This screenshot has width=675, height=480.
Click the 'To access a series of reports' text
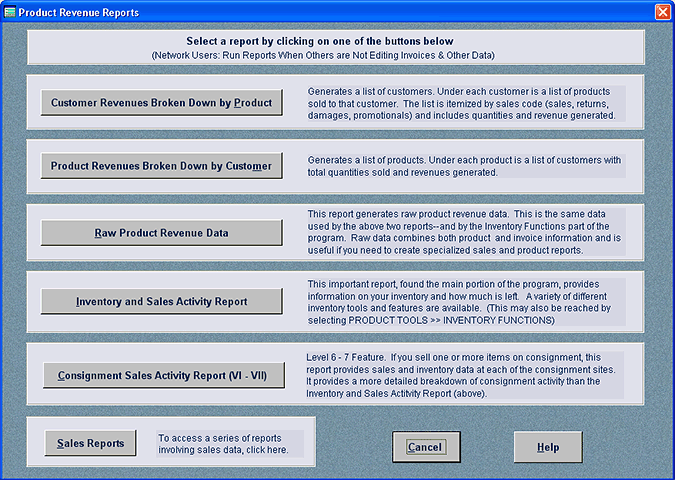(220, 444)
